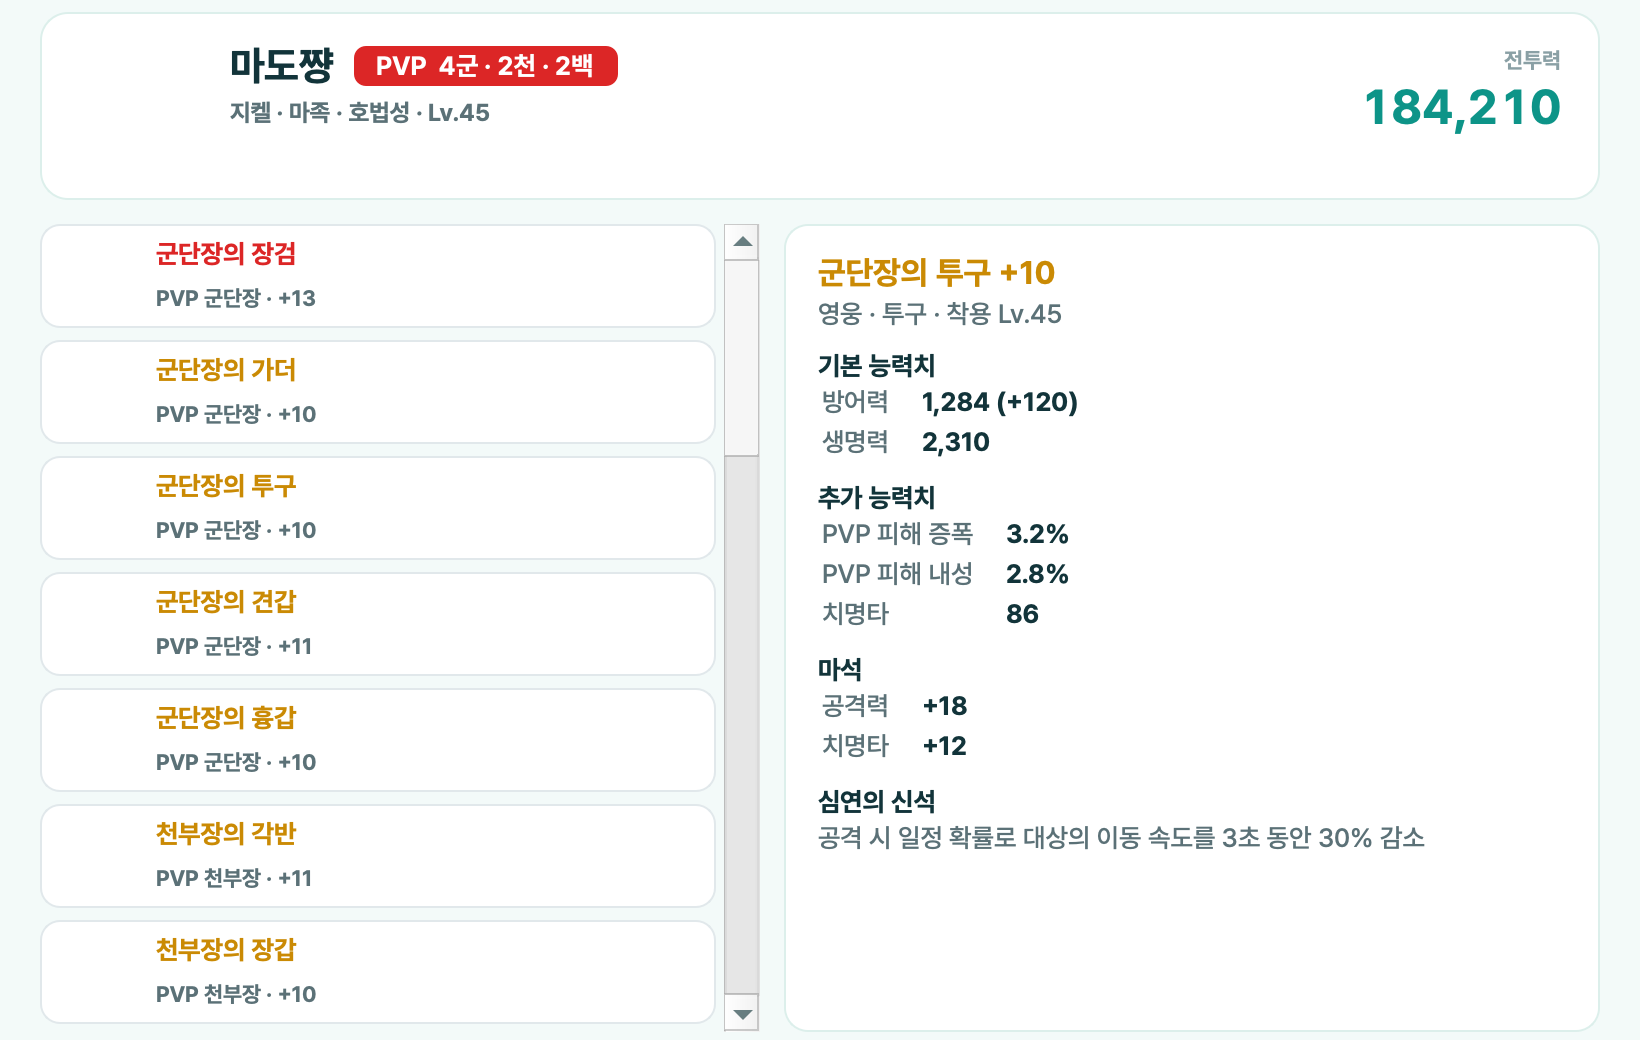Viewport: 1640px width, 1040px height.
Task: Select the 군단장의 장검 equipment card
Action: point(378,276)
